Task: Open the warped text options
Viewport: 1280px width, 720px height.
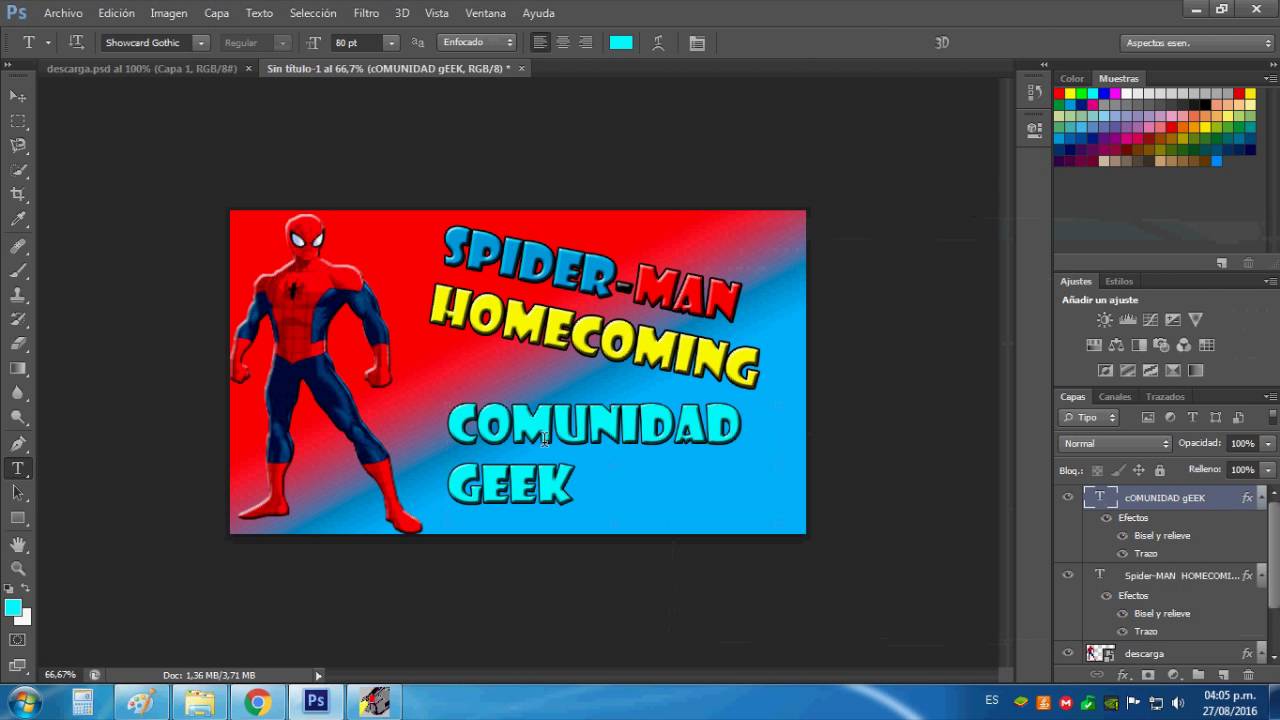Action: [658, 43]
